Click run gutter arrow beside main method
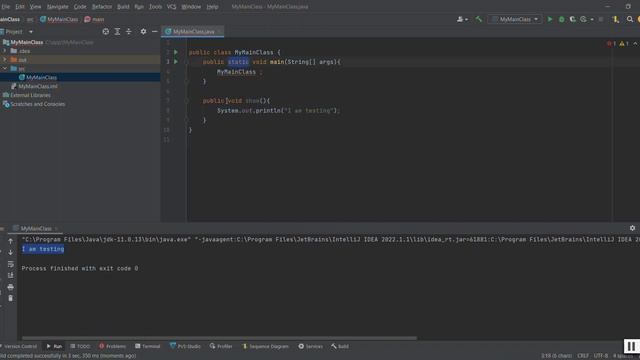This screenshot has height=360, width=640. tap(176, 62)
